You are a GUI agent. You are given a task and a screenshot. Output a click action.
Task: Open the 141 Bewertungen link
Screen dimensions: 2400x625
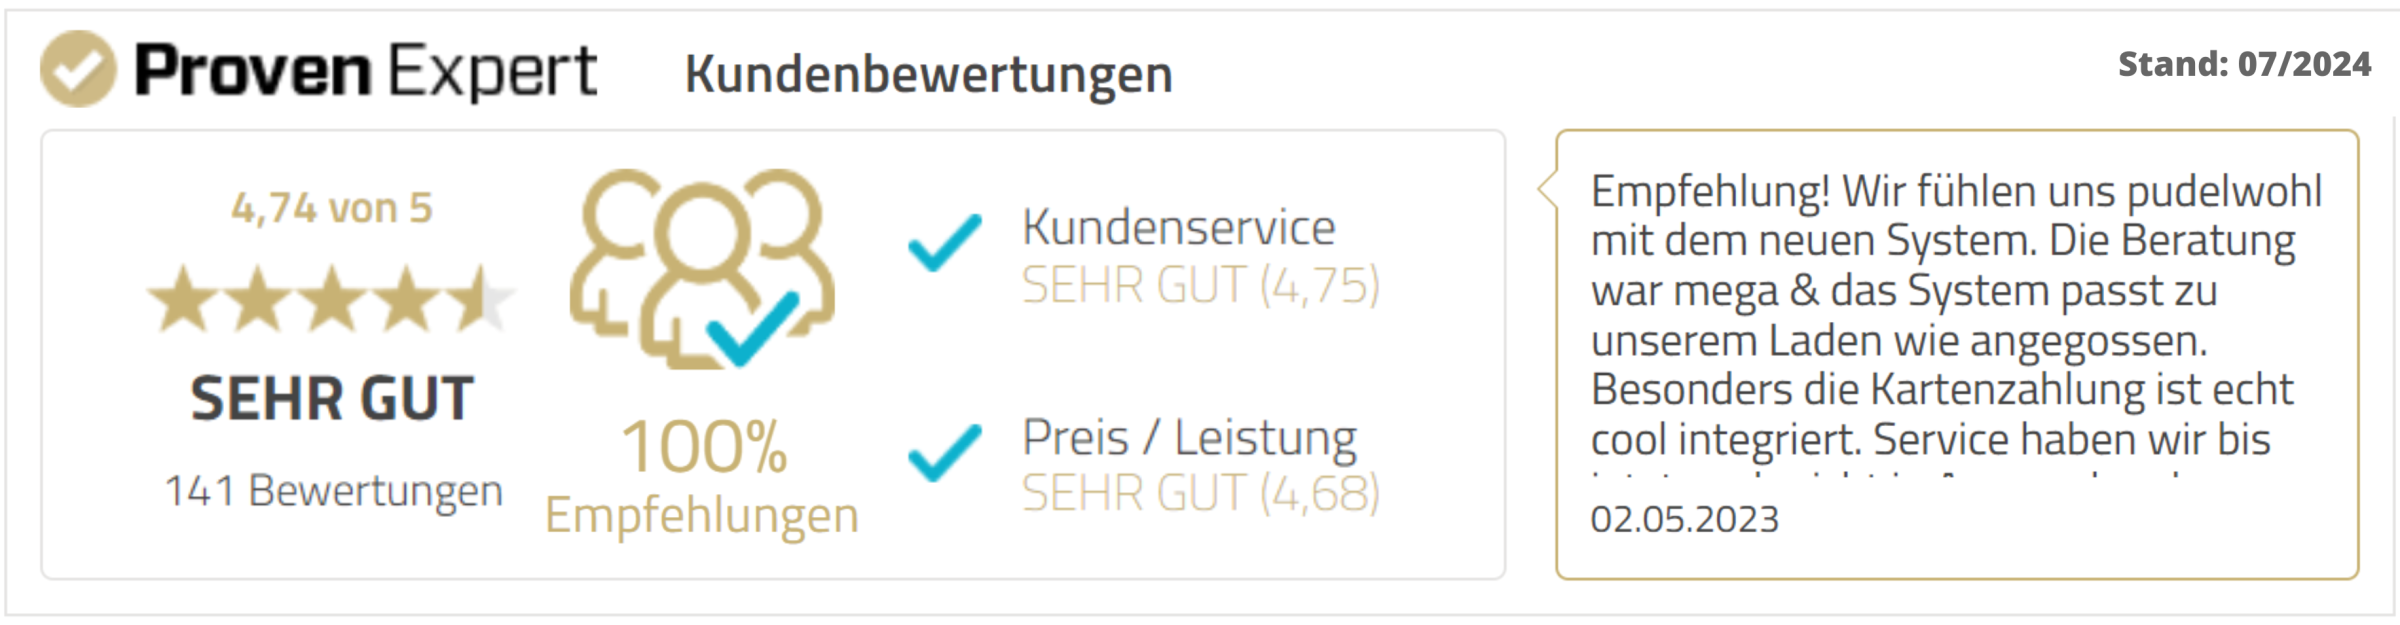333,491
